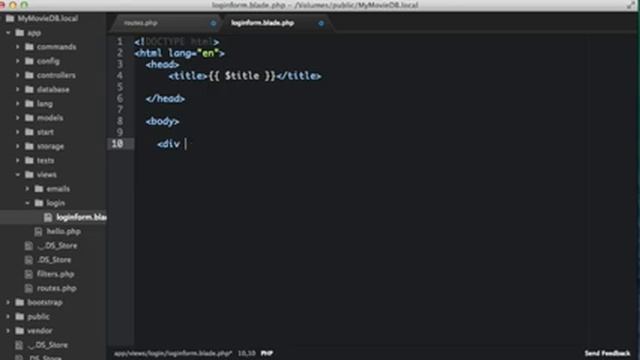Click the emails folder icon
The height and width of the screenshot is (360, 640).
pos(39,189)
